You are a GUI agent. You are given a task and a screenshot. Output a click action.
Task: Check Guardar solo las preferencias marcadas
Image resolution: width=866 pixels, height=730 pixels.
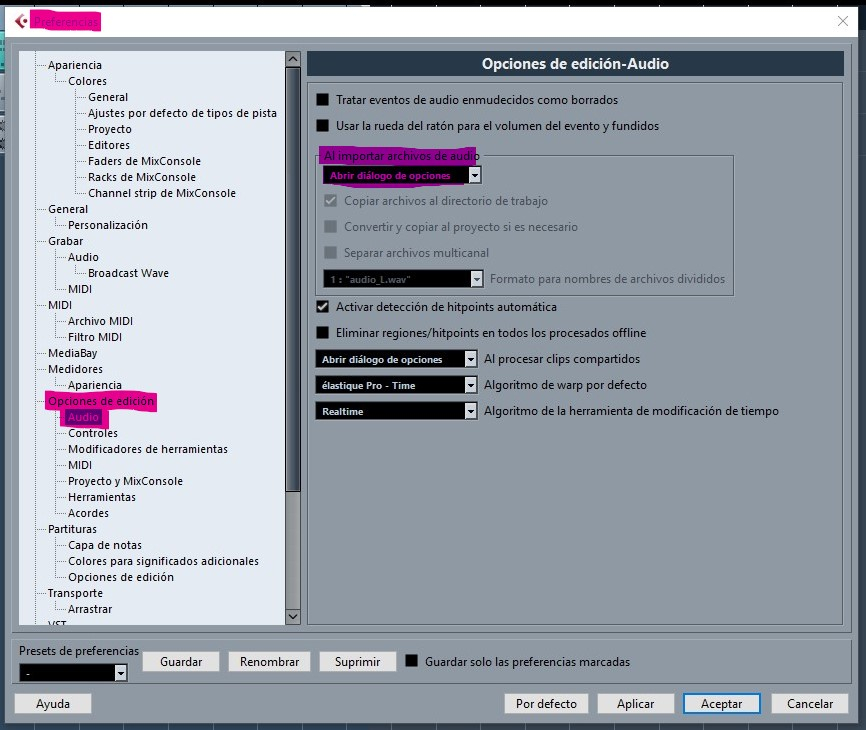(411, 661)
